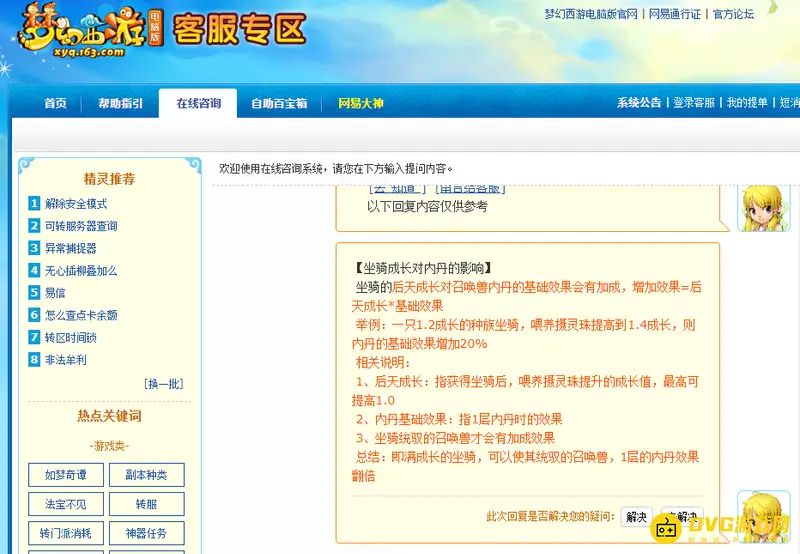
Task: Click 【坐骑成长对内丹的影响】 heading text
Action: [423, 268]
